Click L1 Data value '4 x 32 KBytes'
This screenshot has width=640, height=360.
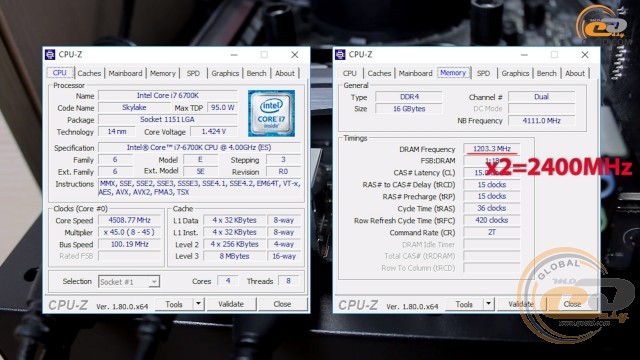point(235,220)
